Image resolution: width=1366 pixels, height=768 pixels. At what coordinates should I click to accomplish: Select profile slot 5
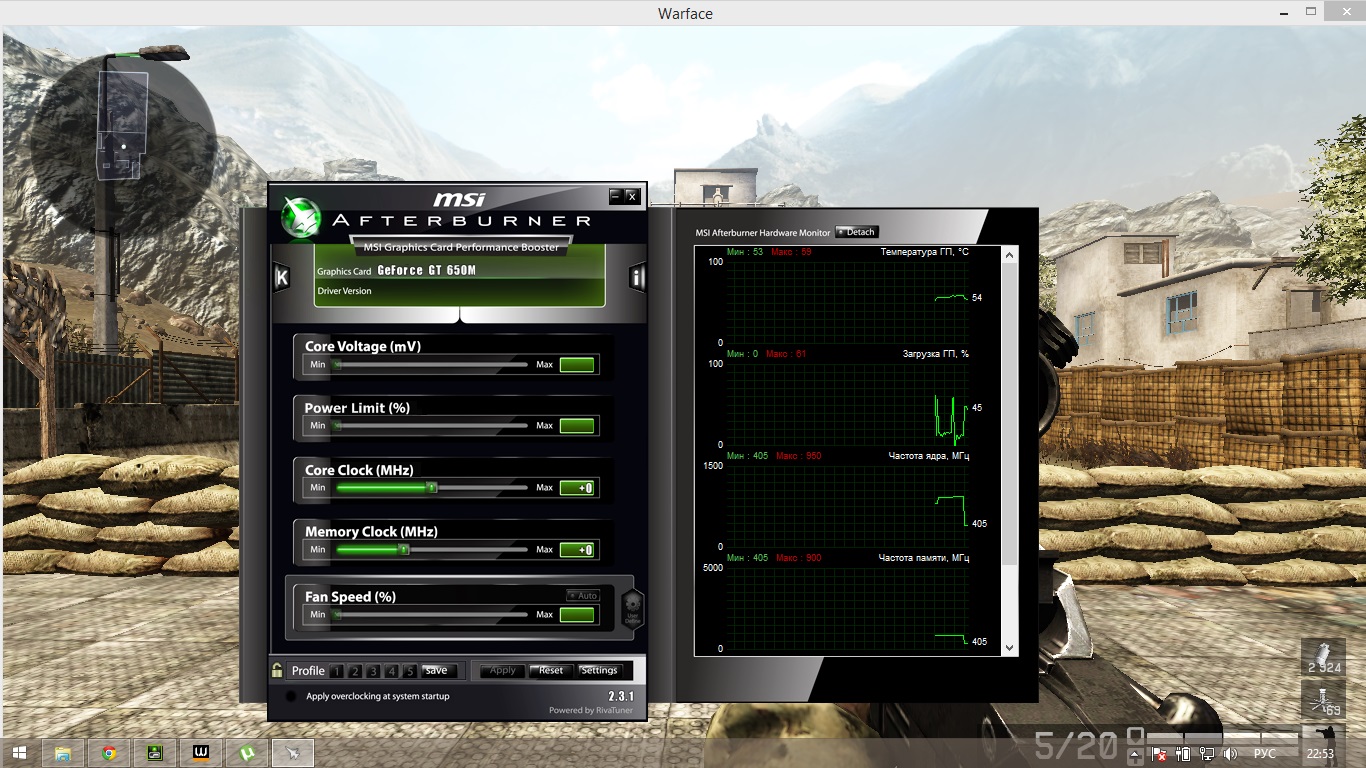point(409,671)
